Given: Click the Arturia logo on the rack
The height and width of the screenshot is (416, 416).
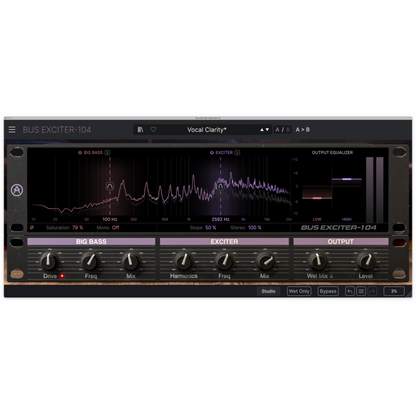Looking at the screenshot, I should tap(17, 190).
